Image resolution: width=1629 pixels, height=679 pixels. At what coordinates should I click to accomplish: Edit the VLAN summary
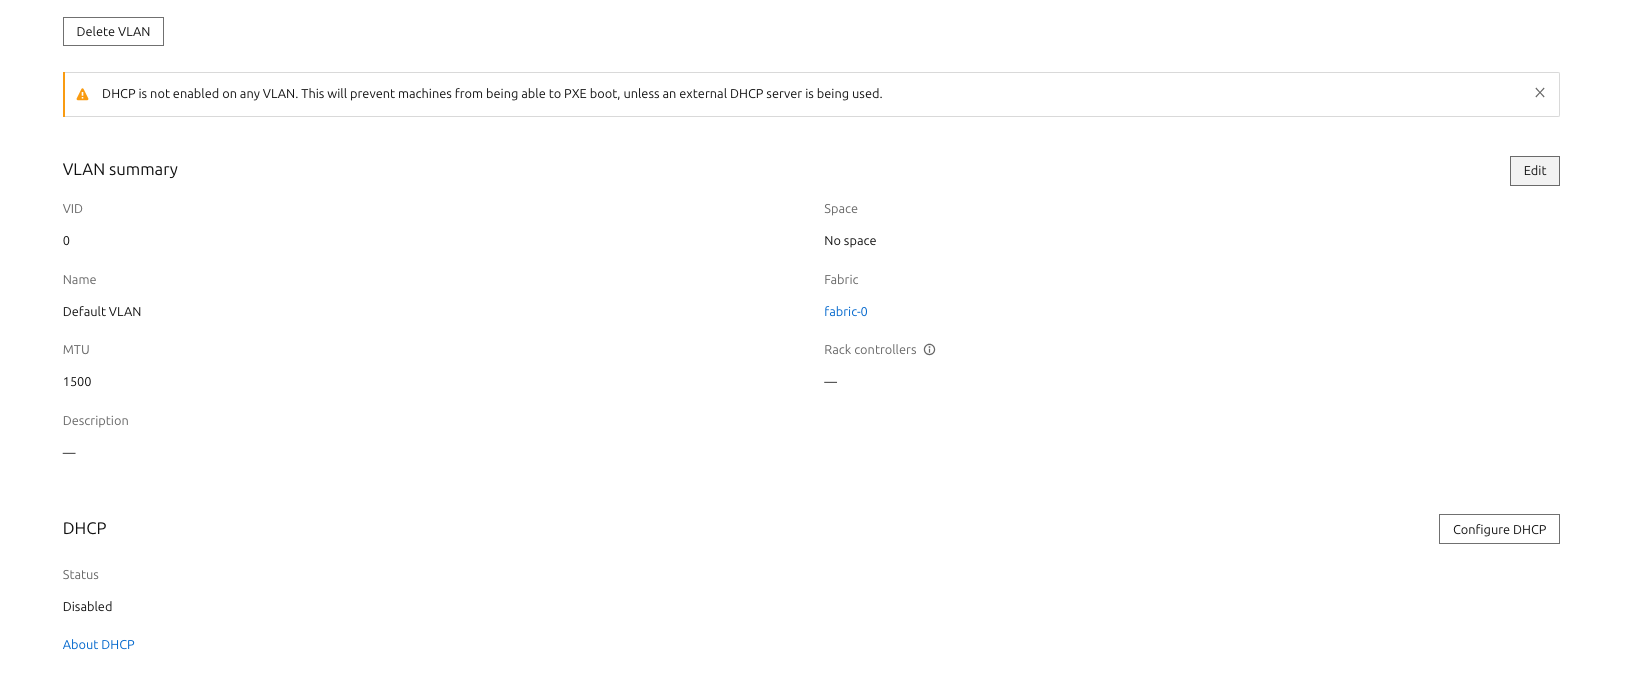click(1533, 171)
